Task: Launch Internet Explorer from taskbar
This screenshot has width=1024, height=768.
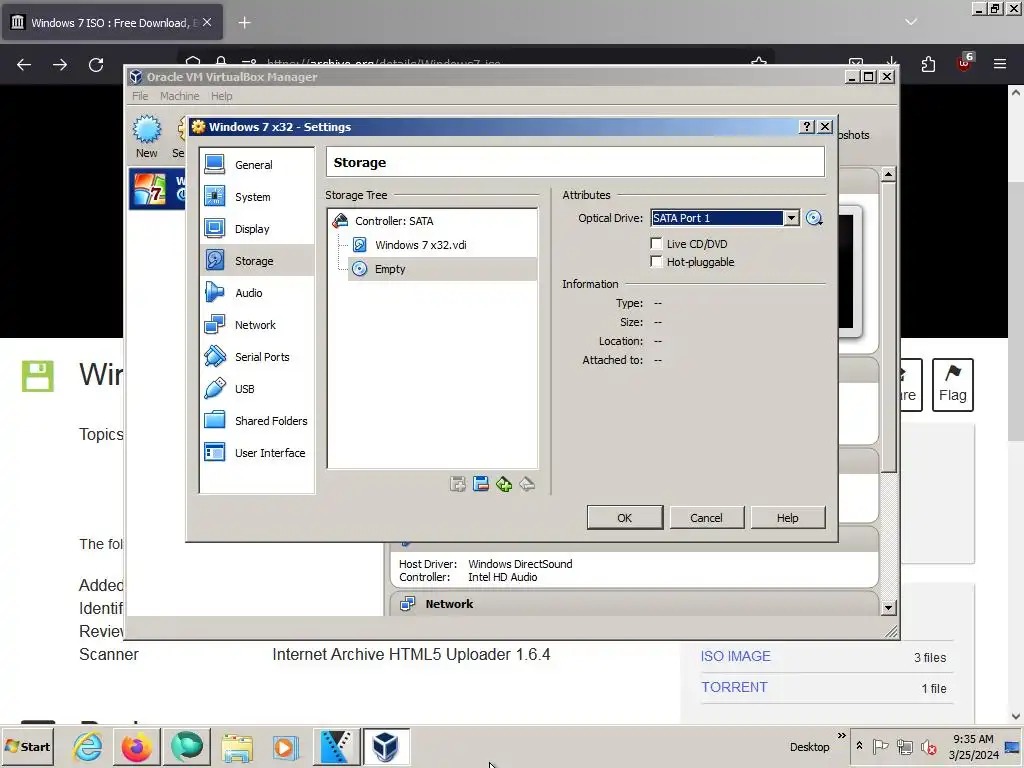Action: point(87,746)
